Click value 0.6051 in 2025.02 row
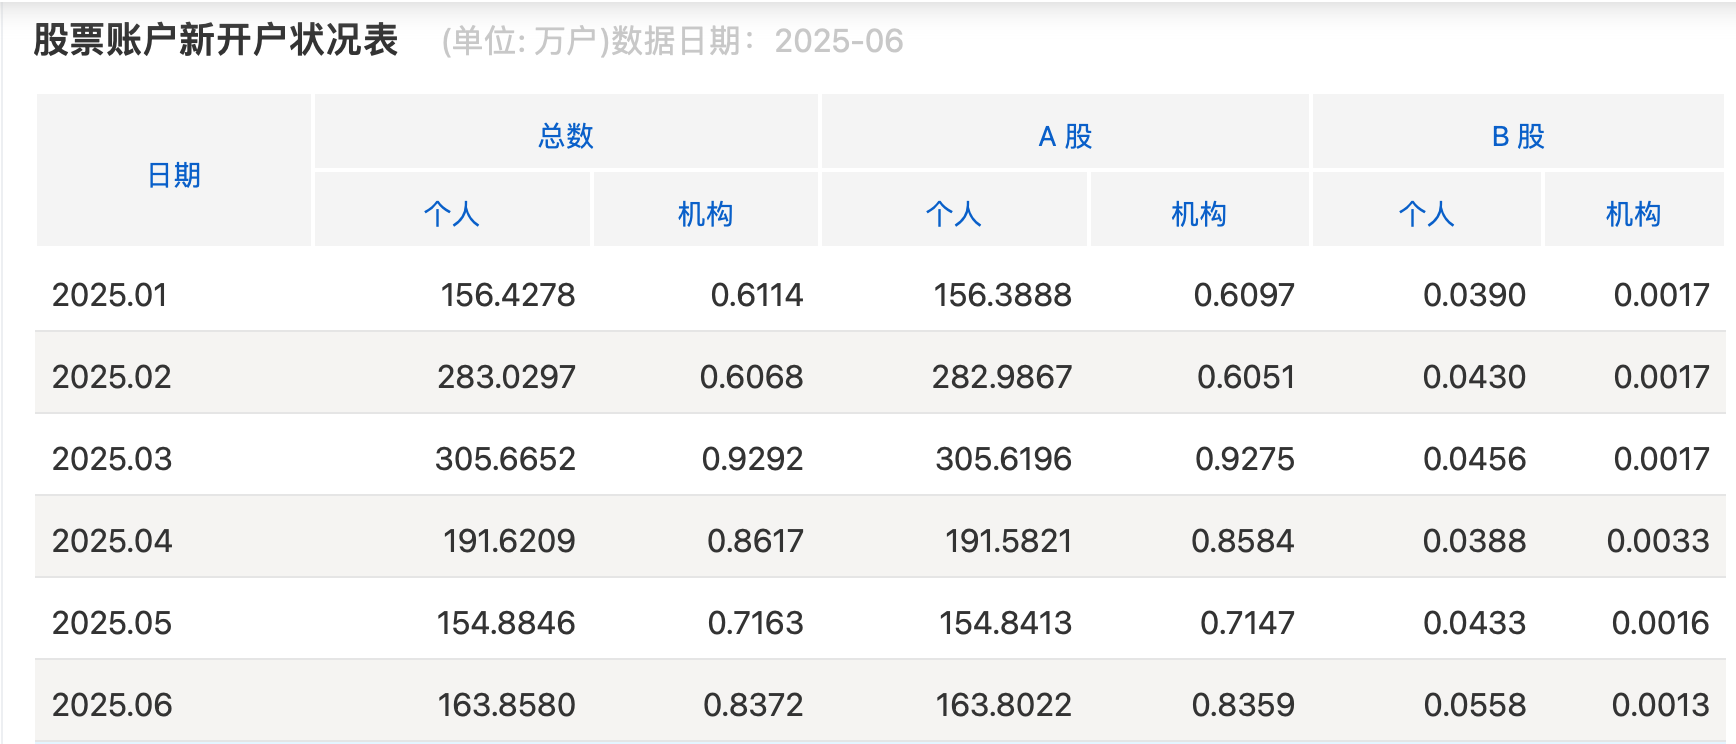 1246,377
